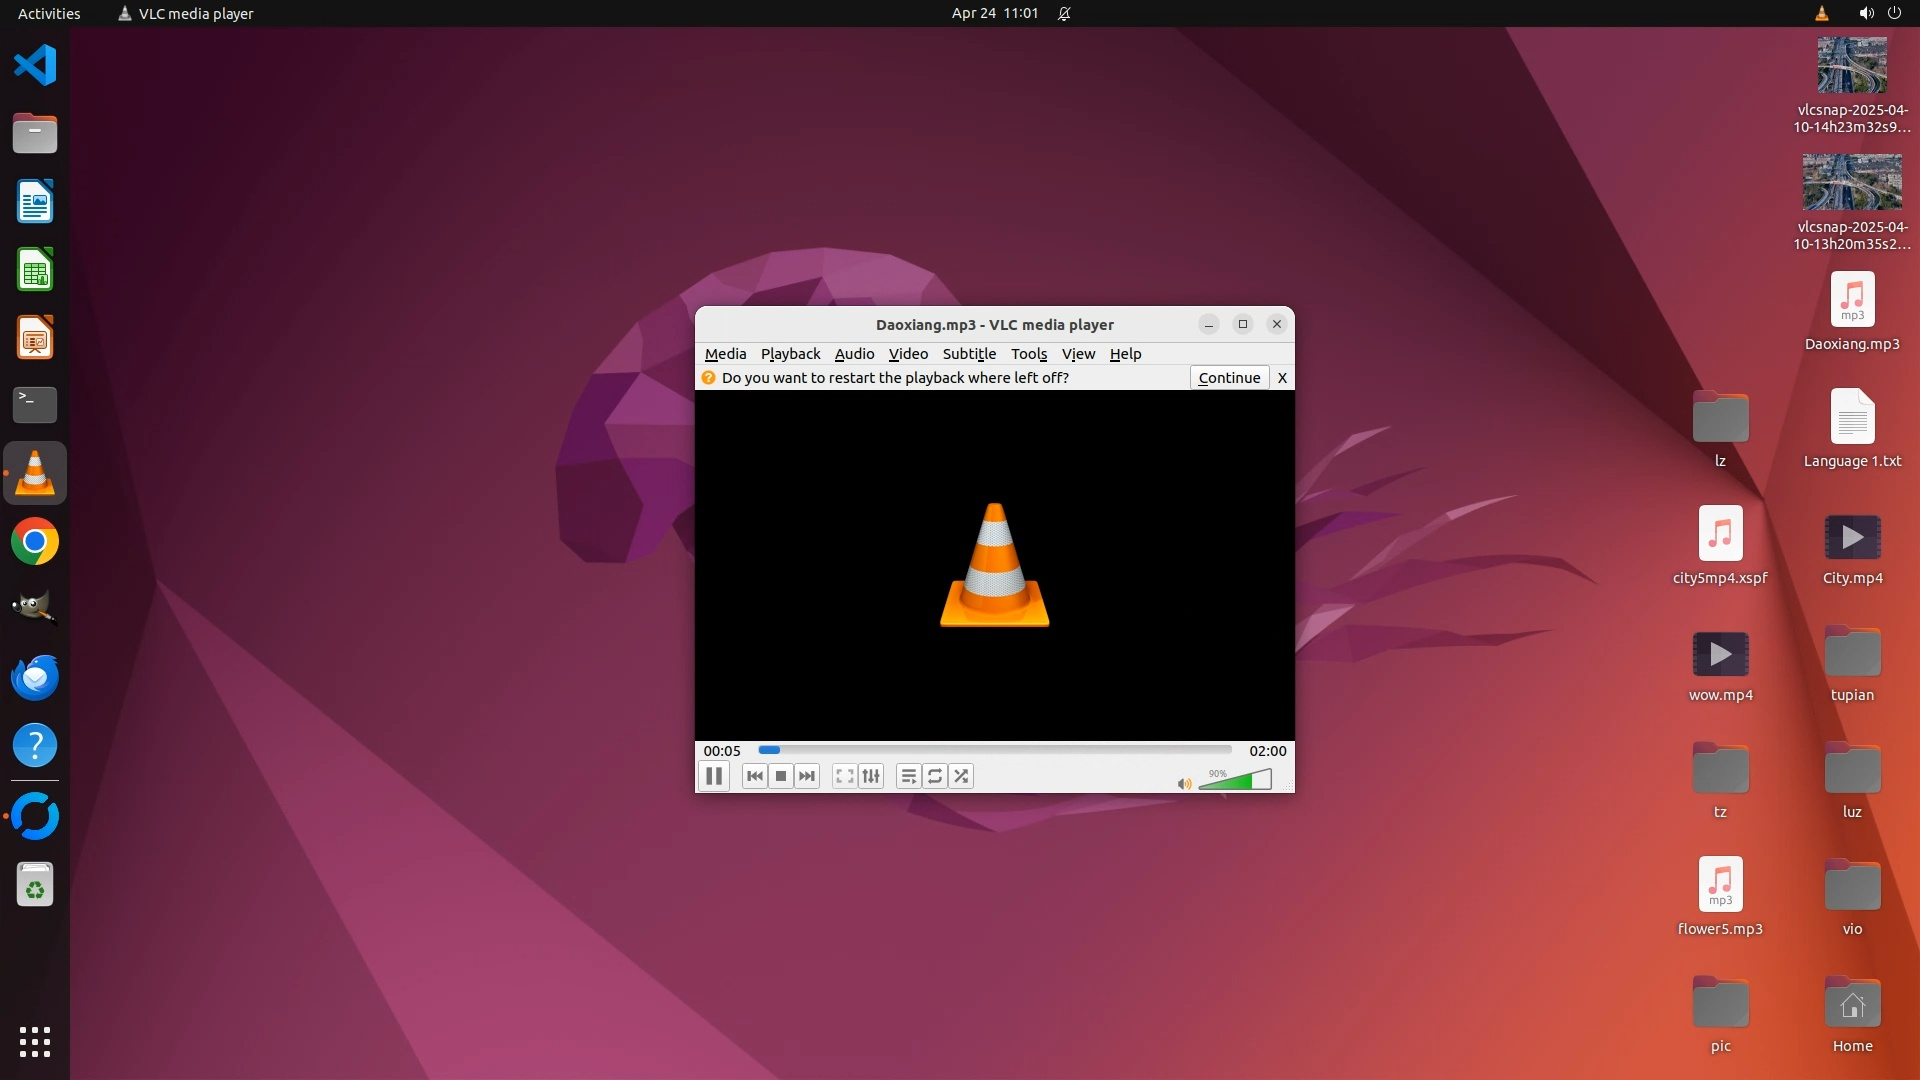Enable random shuffle playback
1920x1080 pixels.
[961, 776]
